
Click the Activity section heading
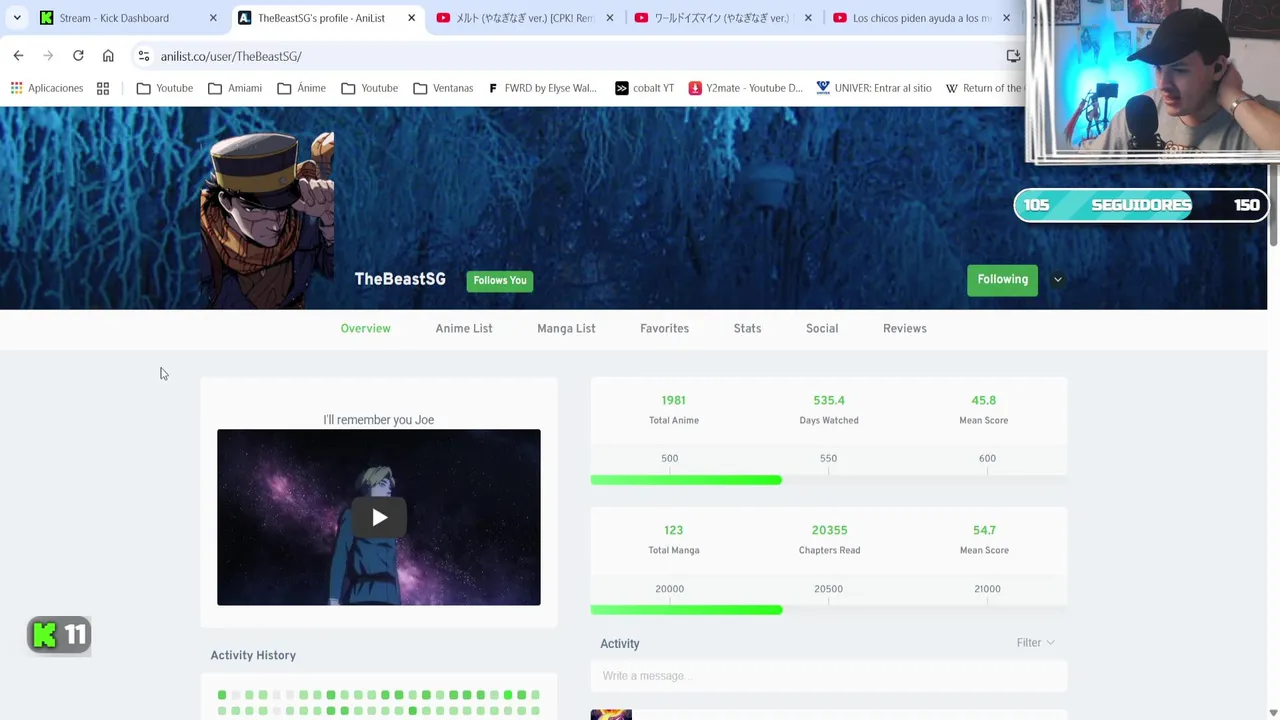pyautogui.click(x=620, y=644)
